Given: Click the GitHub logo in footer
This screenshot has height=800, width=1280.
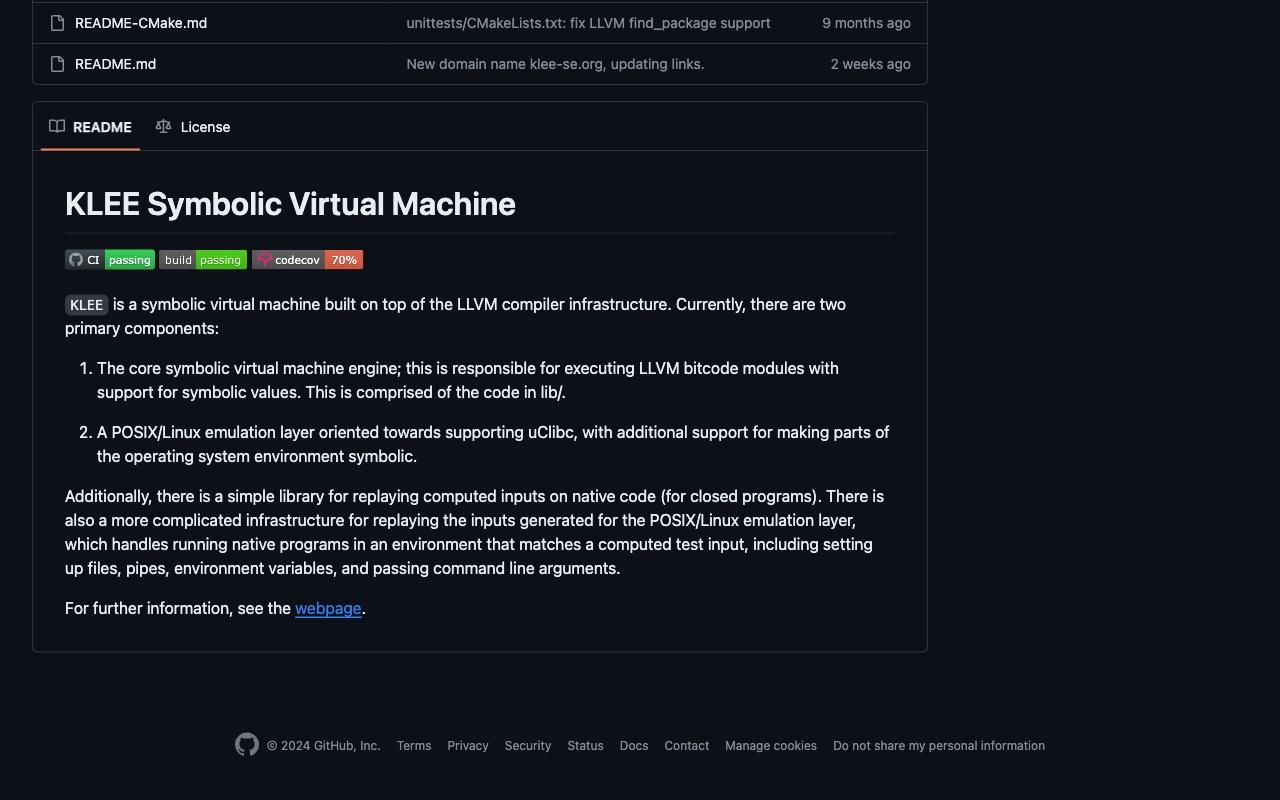Looking at the screenshot, I should pos(247,745).
